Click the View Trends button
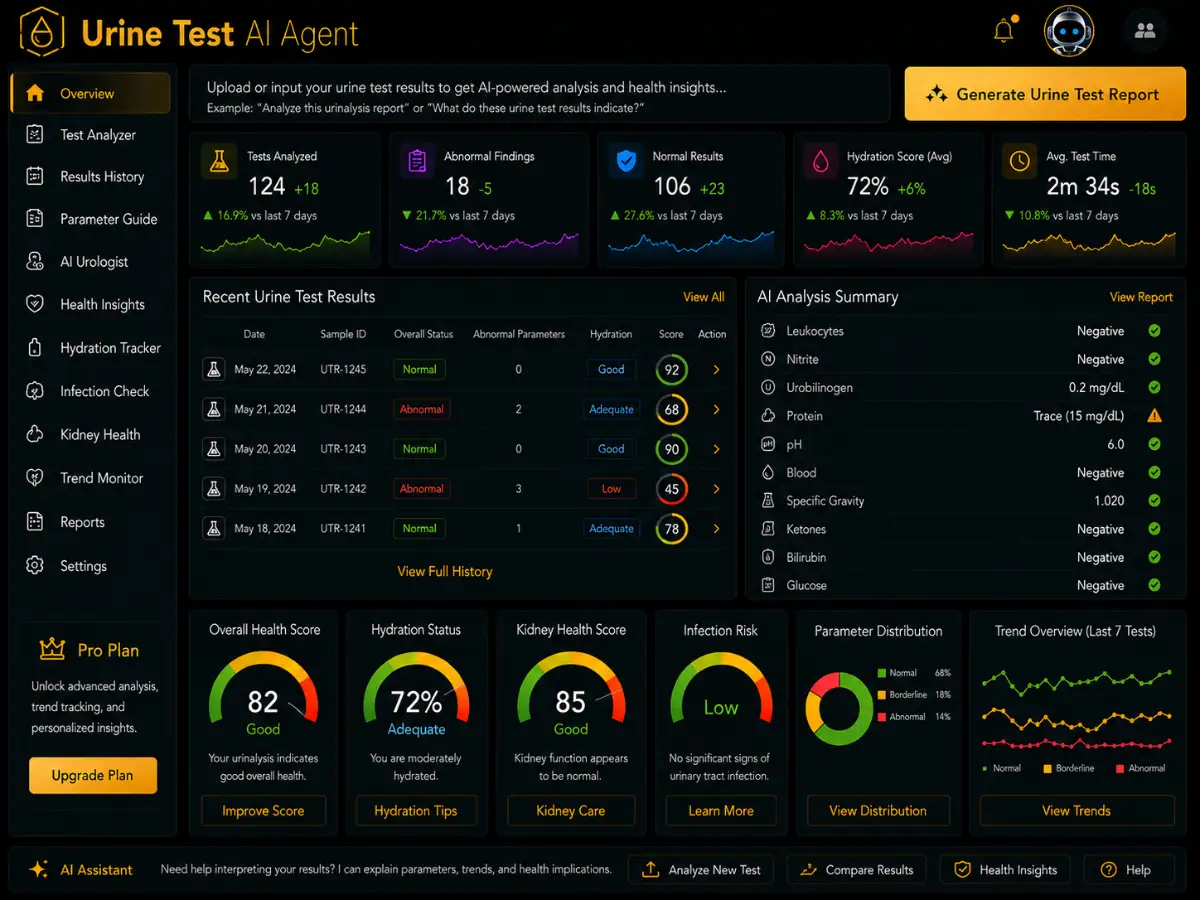Image resolution: width=1200 pixels, height=900 pixels. [x=1076, y=811]
